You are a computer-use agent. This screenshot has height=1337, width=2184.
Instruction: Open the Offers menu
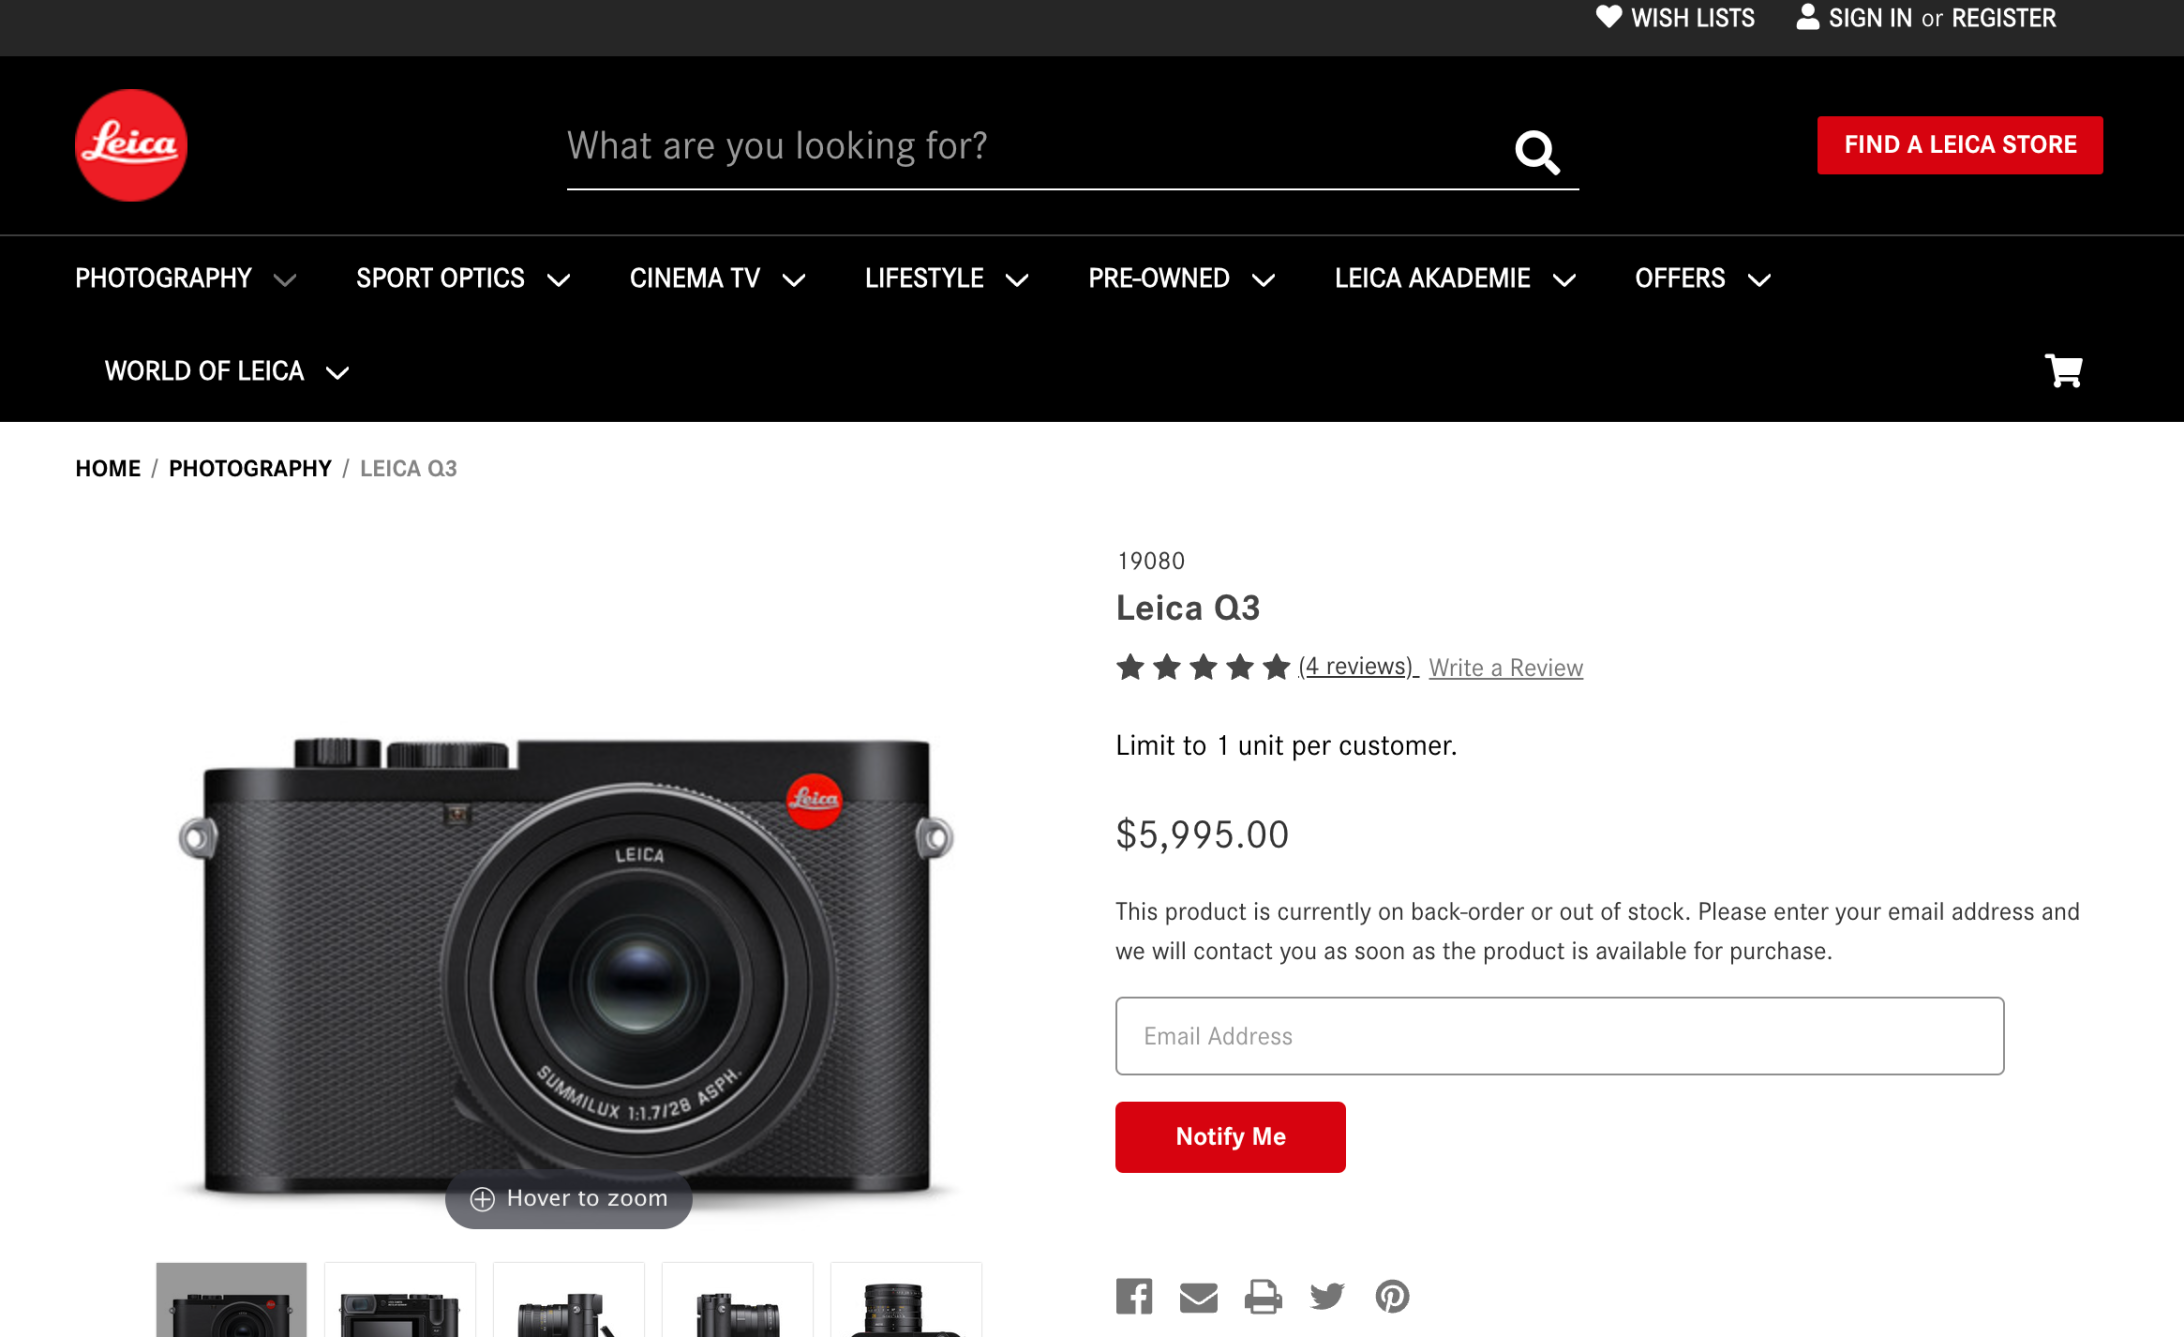[1702, 279]
